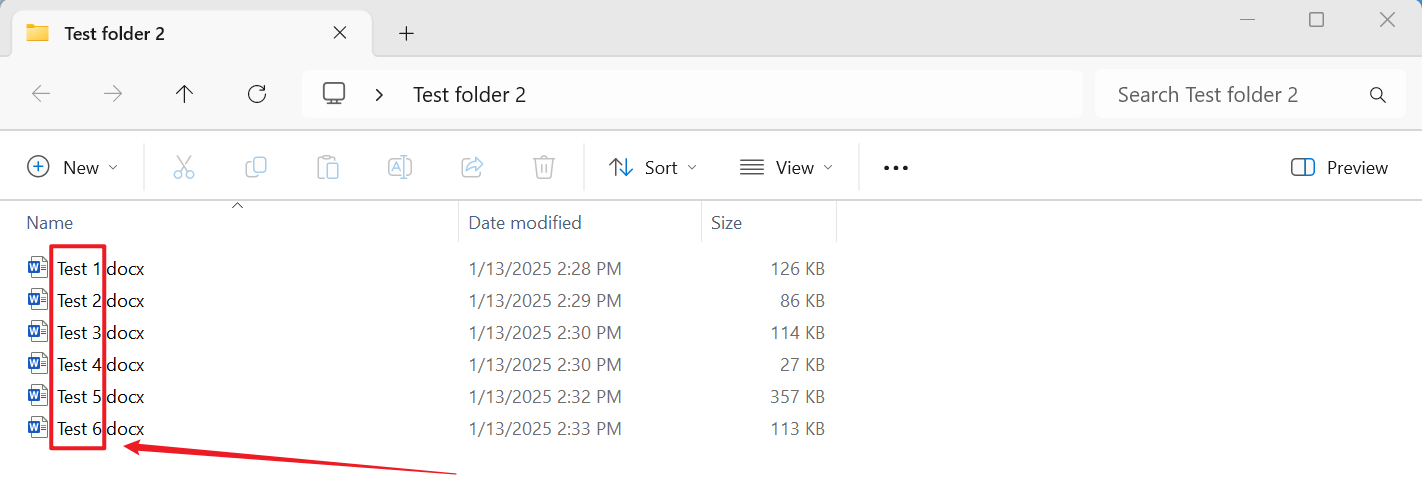Sort files by Size column header
The width and height of the screenshot is (1422, 497).
727,223
